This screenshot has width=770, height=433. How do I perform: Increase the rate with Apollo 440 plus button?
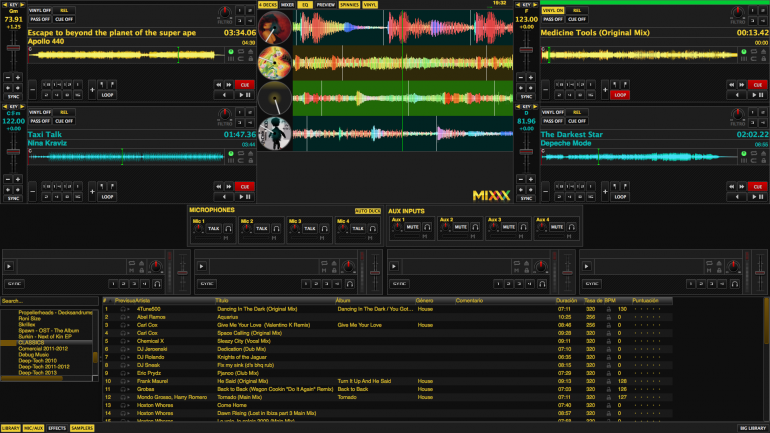coord(18,78)
